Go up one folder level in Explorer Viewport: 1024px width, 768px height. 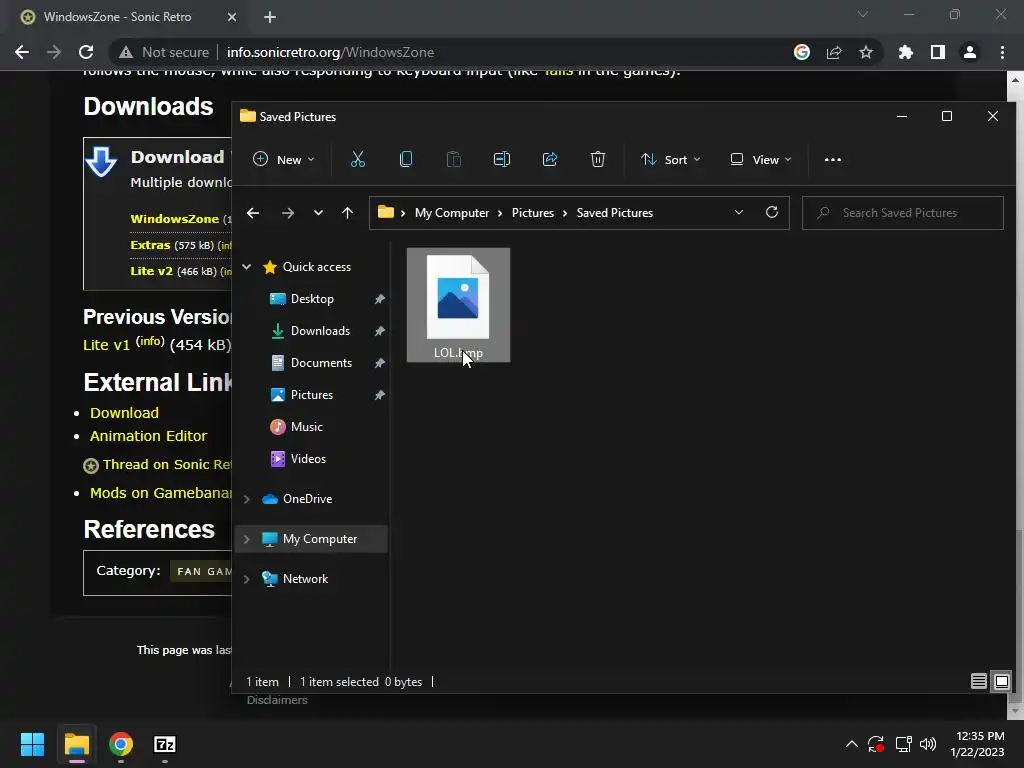(x=347, y=213)
